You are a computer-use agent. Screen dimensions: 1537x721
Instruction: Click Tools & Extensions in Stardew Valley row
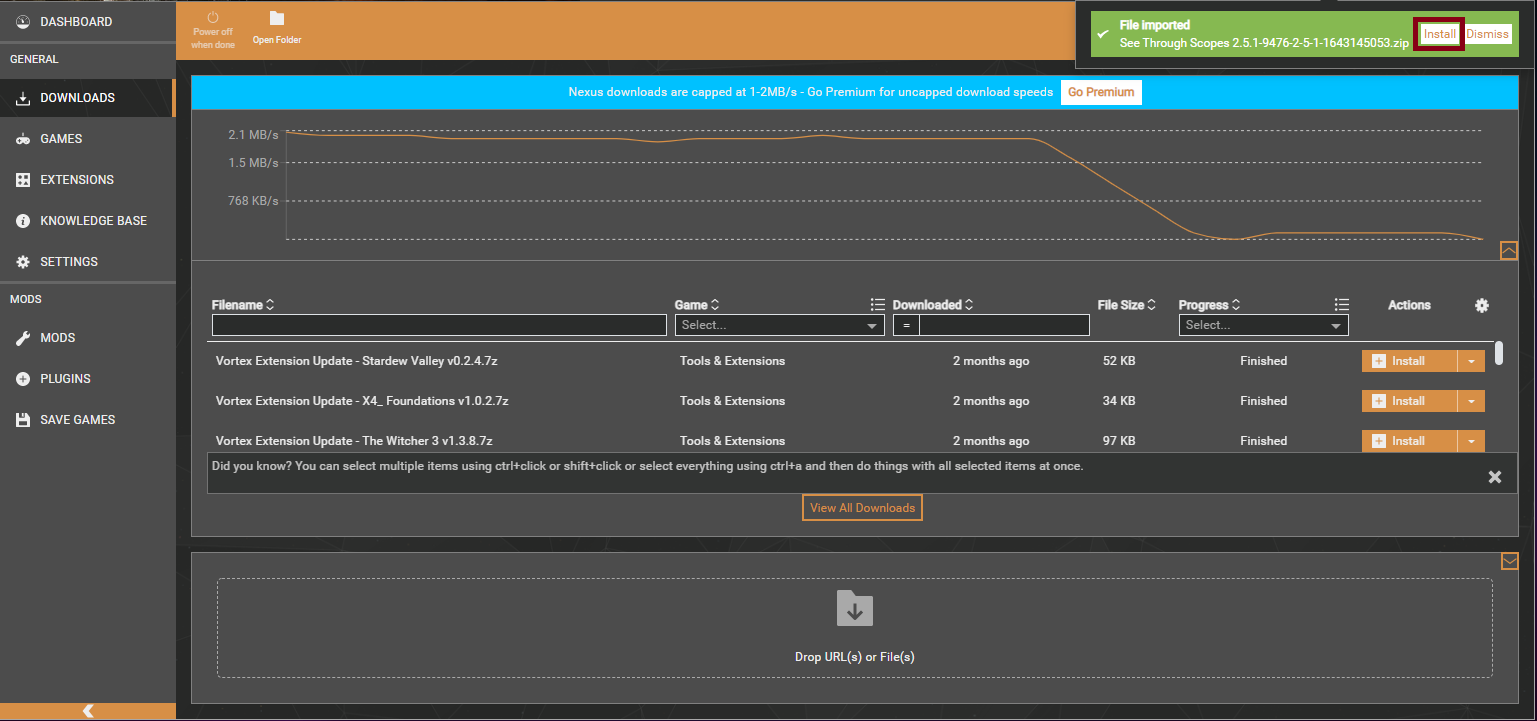[x=732, y=361]
